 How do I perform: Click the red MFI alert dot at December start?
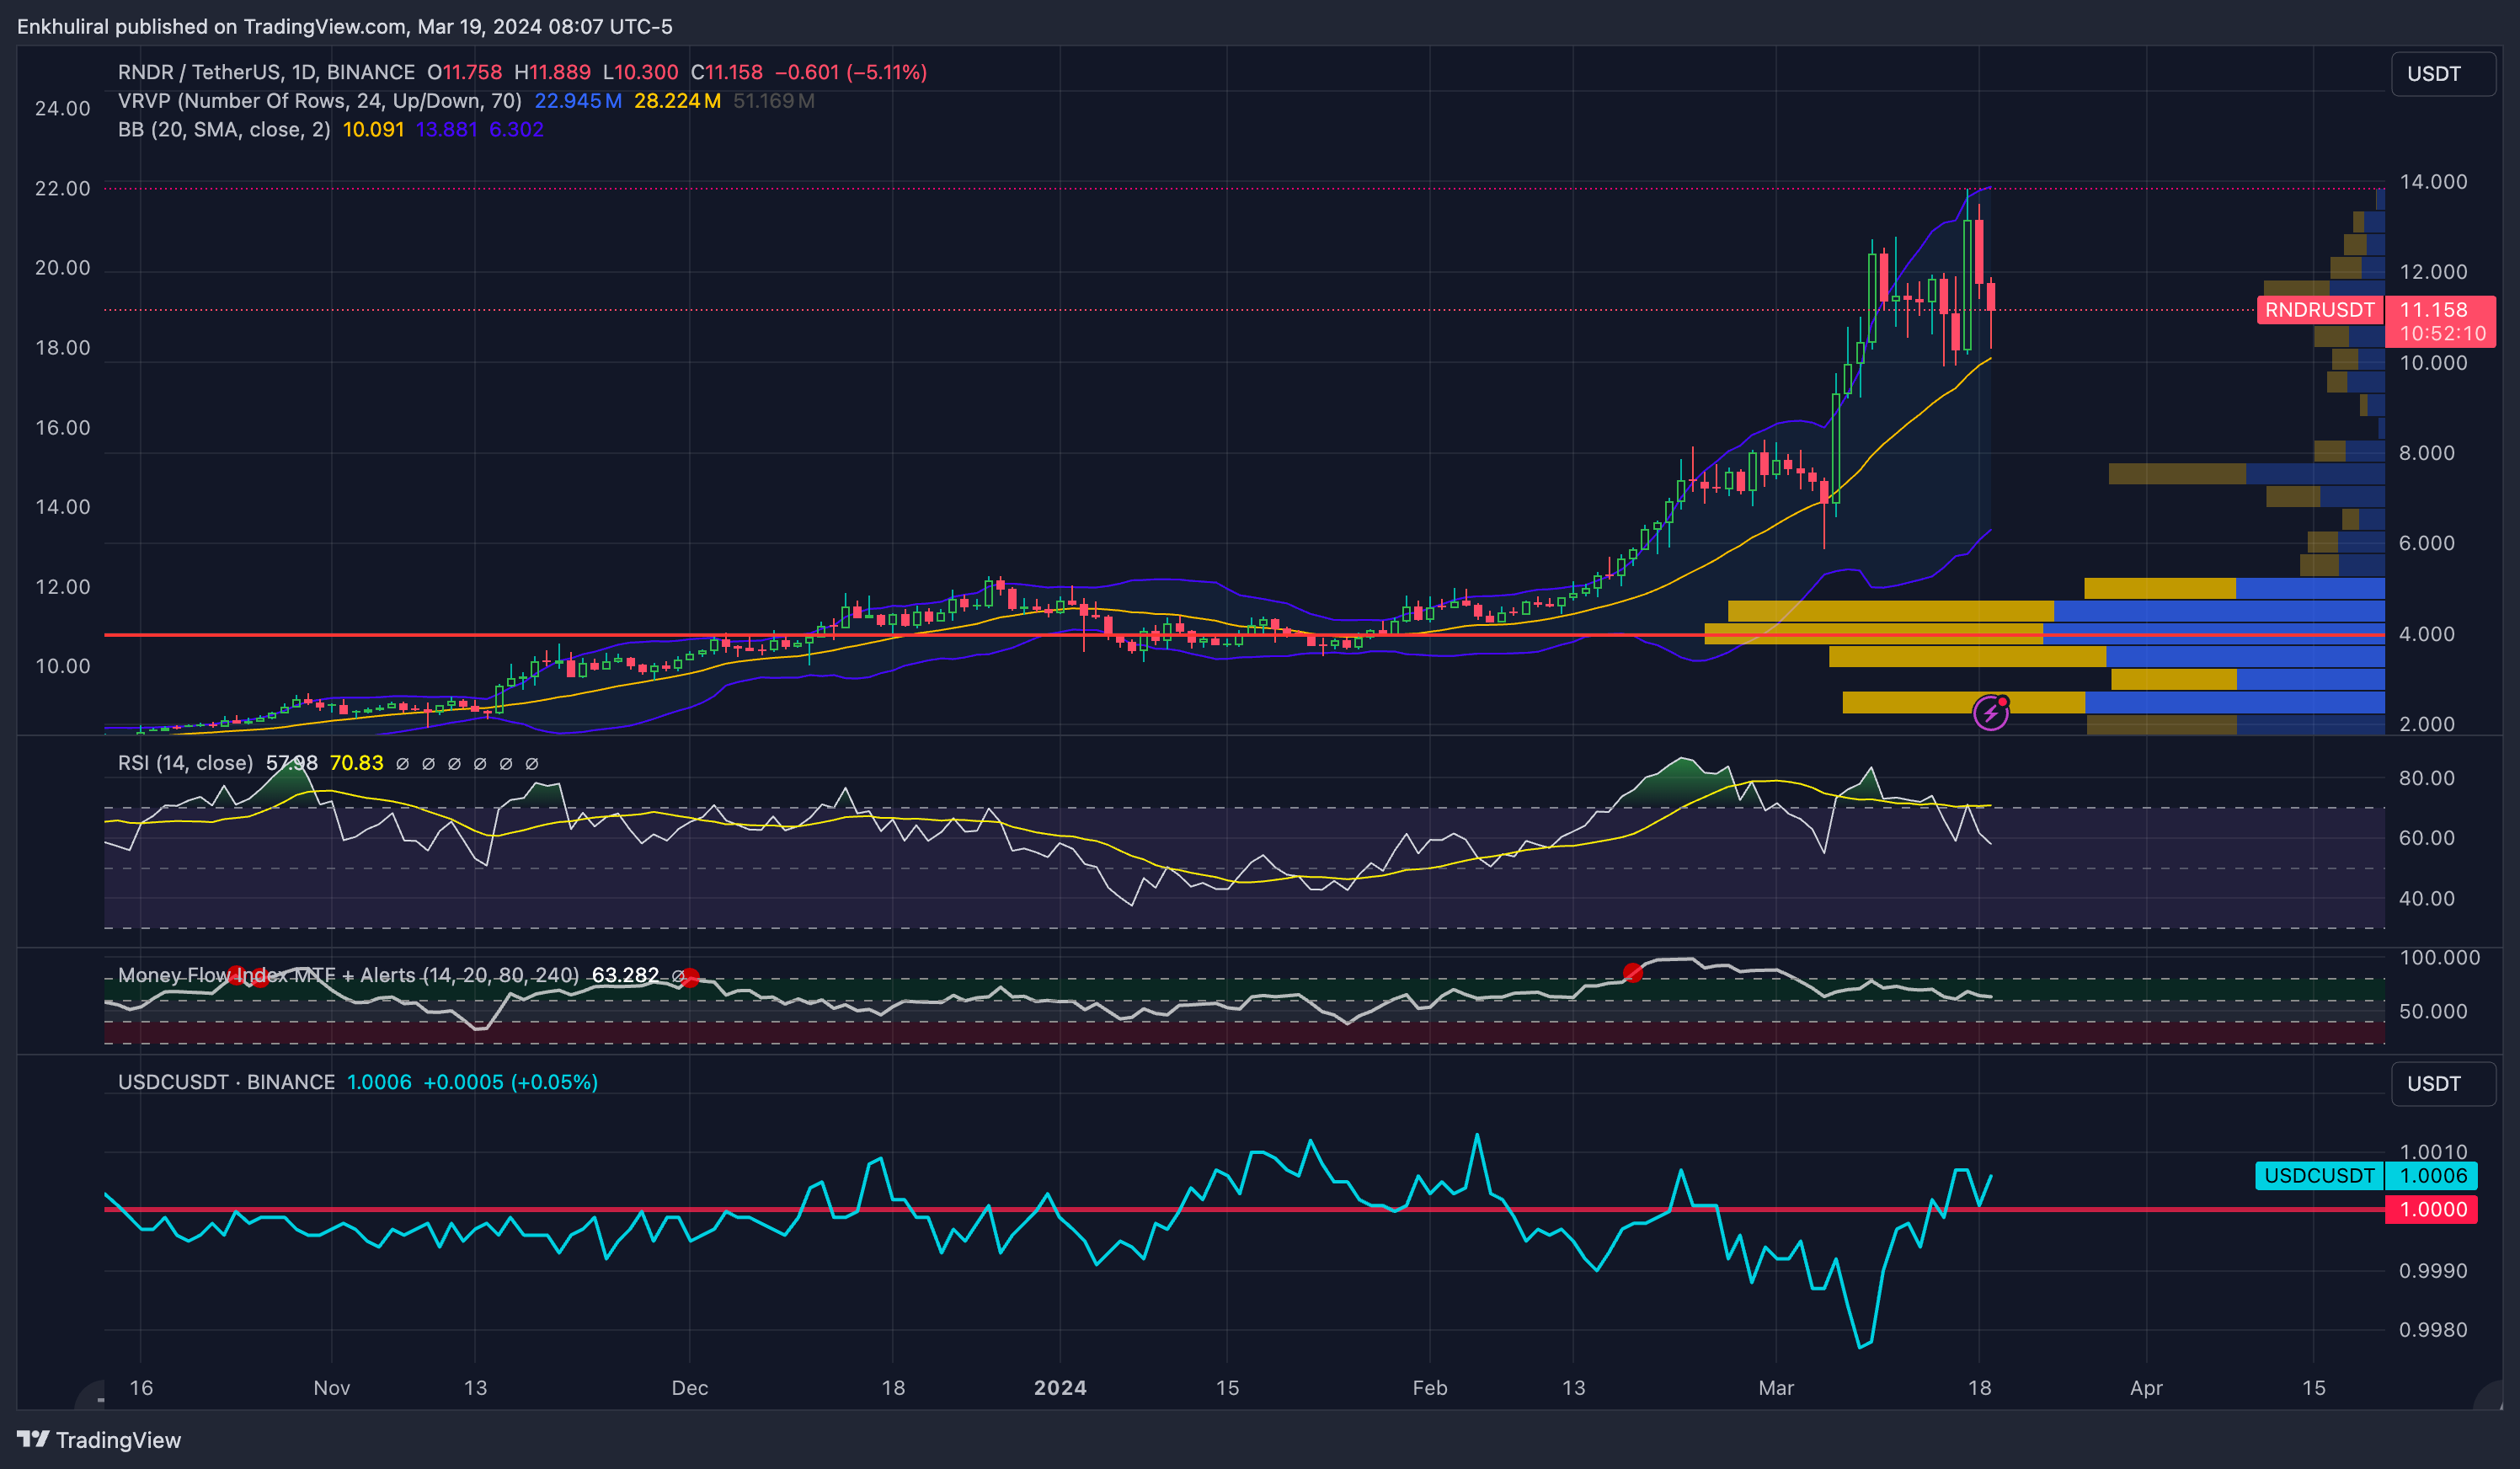pyautogui.click(x=689, y=977)
